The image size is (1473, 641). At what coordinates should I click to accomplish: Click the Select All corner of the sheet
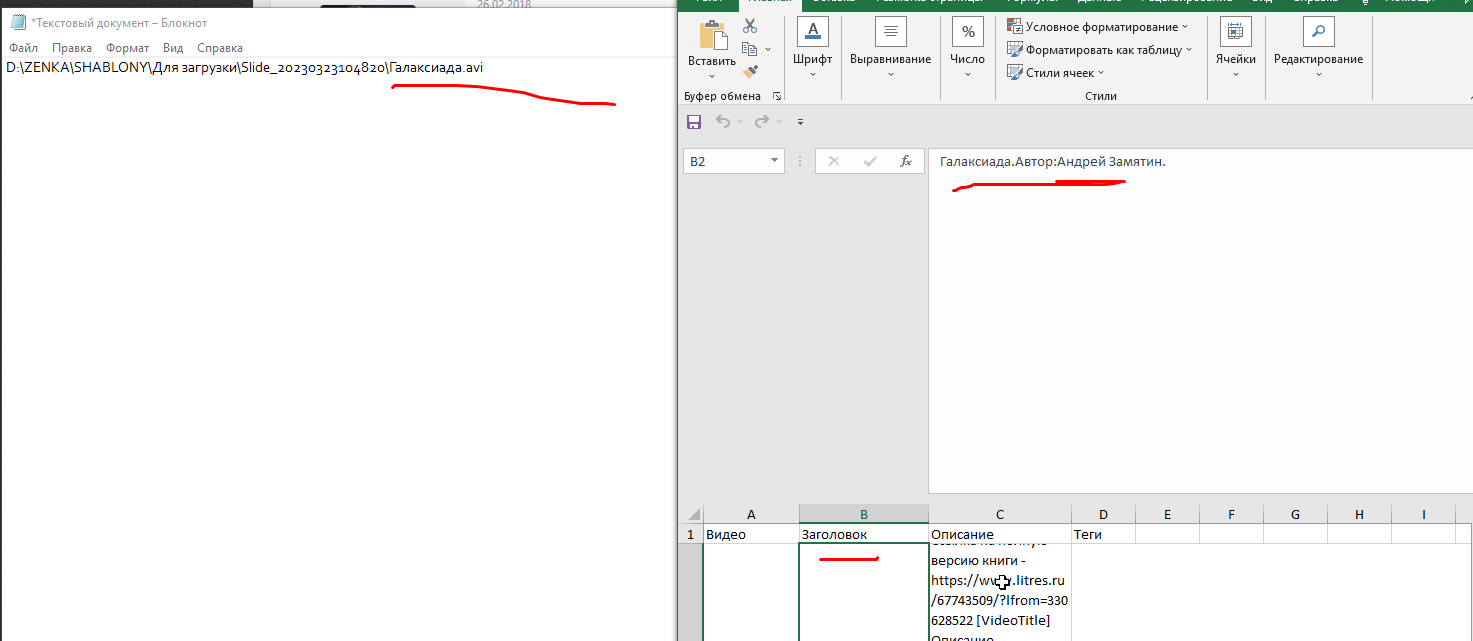(691, 514)
